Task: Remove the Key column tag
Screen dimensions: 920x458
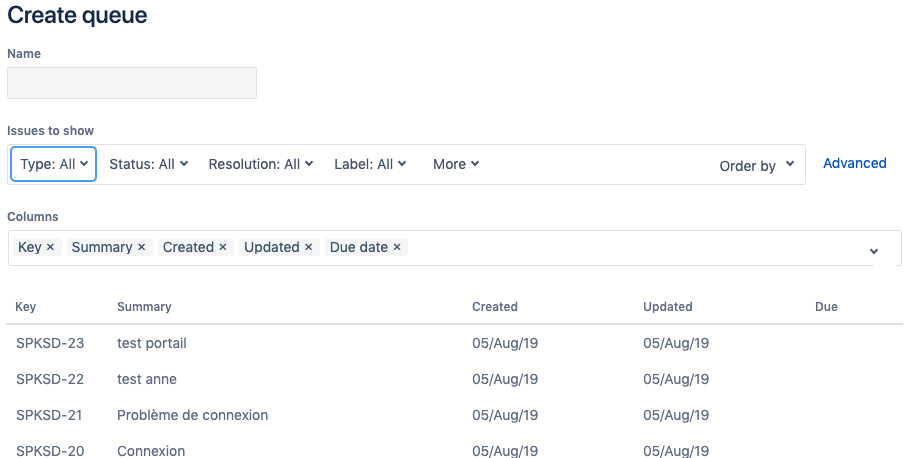Action: 50,247
